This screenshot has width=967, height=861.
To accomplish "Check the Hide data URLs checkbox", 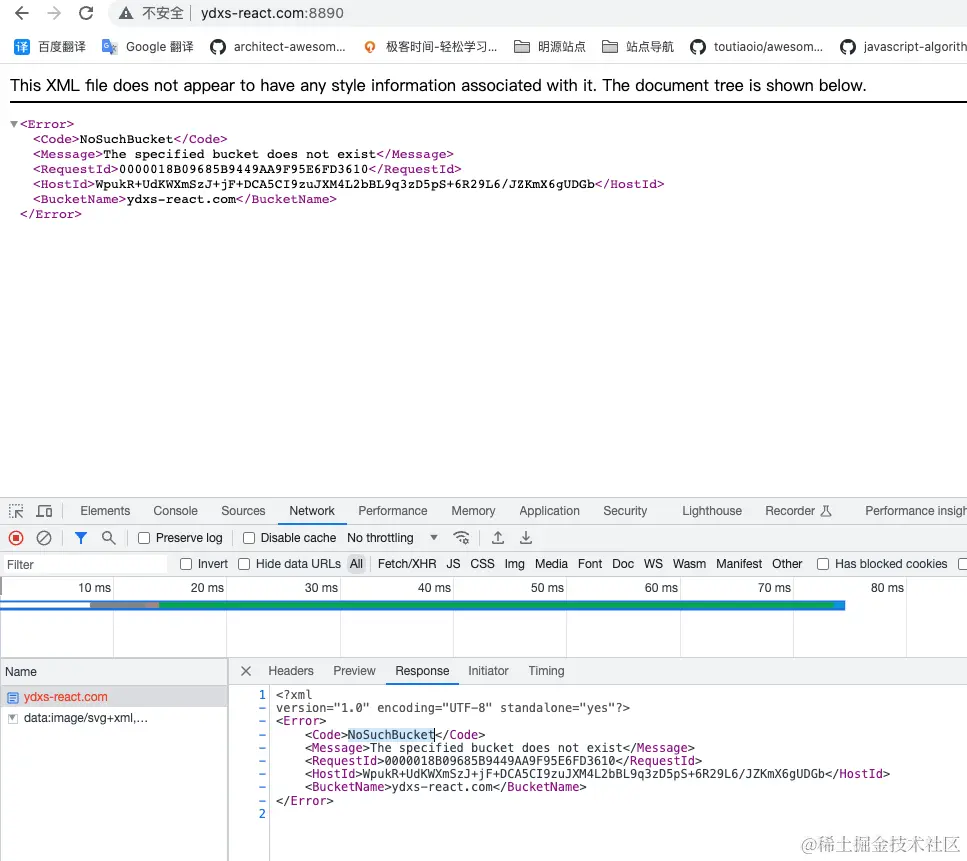I will pos(244,564).
